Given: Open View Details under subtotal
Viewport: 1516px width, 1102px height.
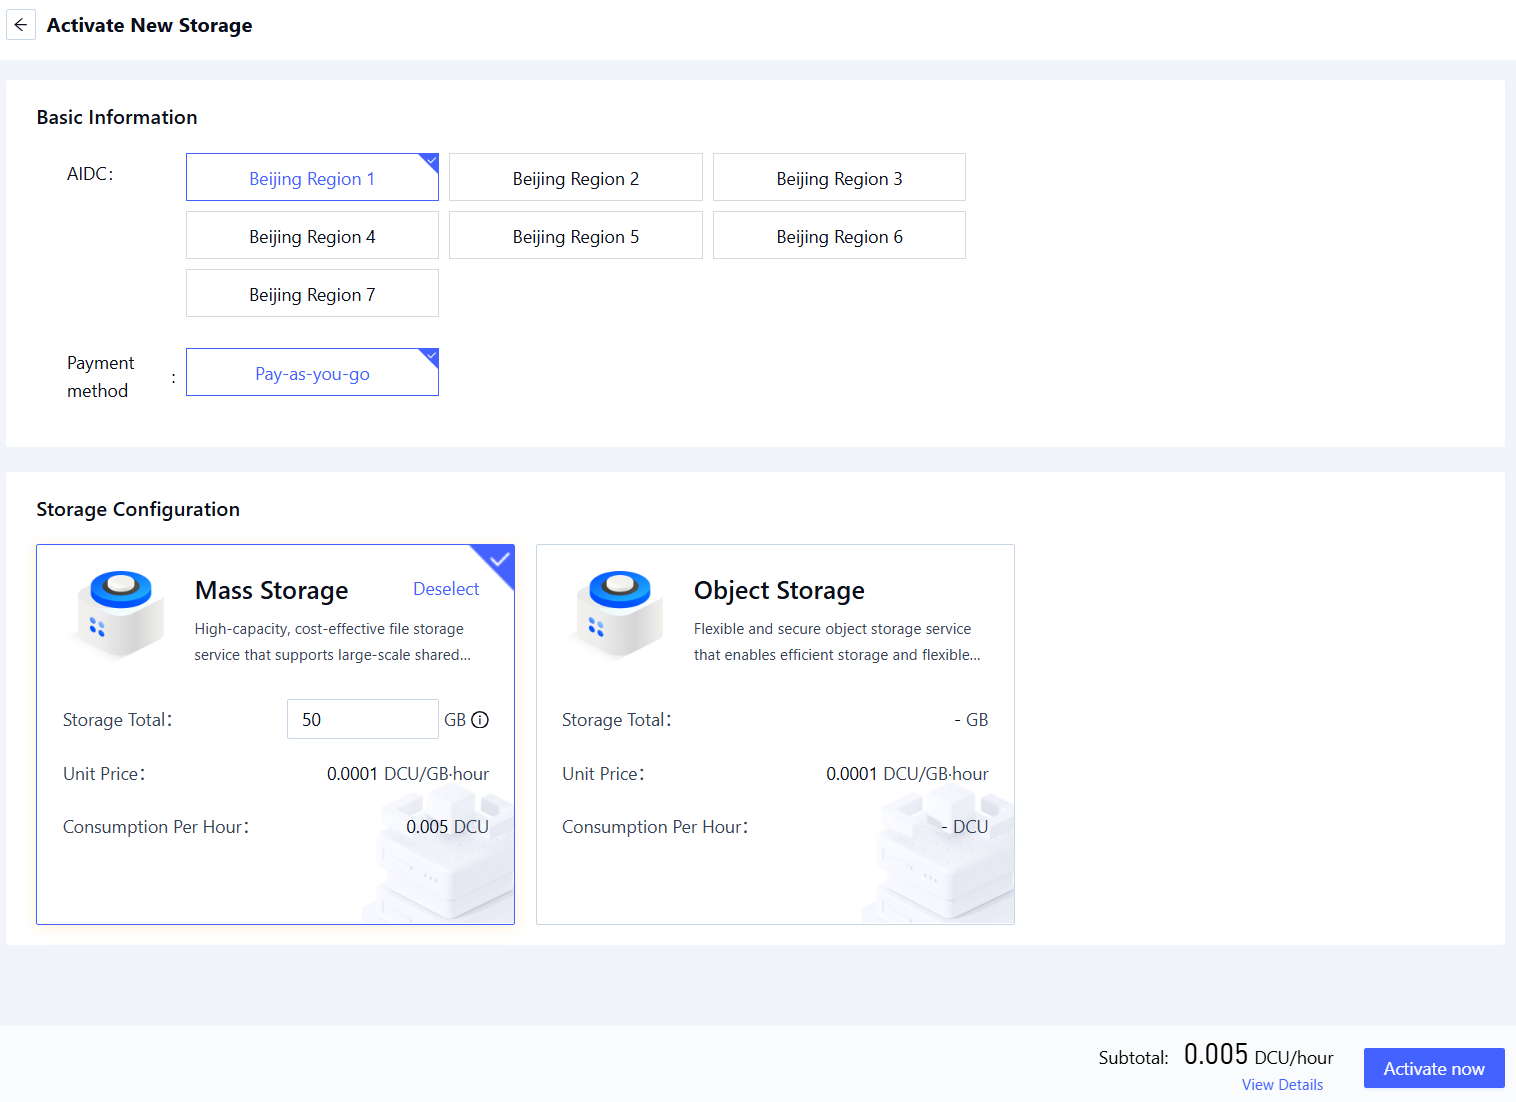Looking at the screenshot, I should tap(1282, 1085).
